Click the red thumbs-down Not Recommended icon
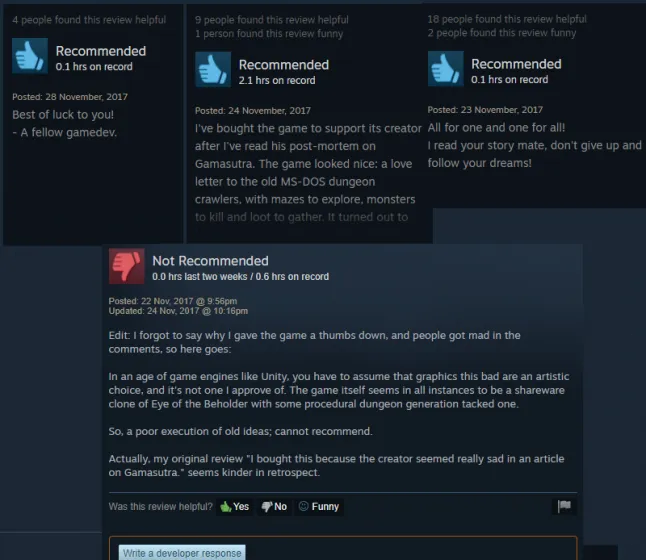This screenshot has height=560, width=646. [126, 266]
